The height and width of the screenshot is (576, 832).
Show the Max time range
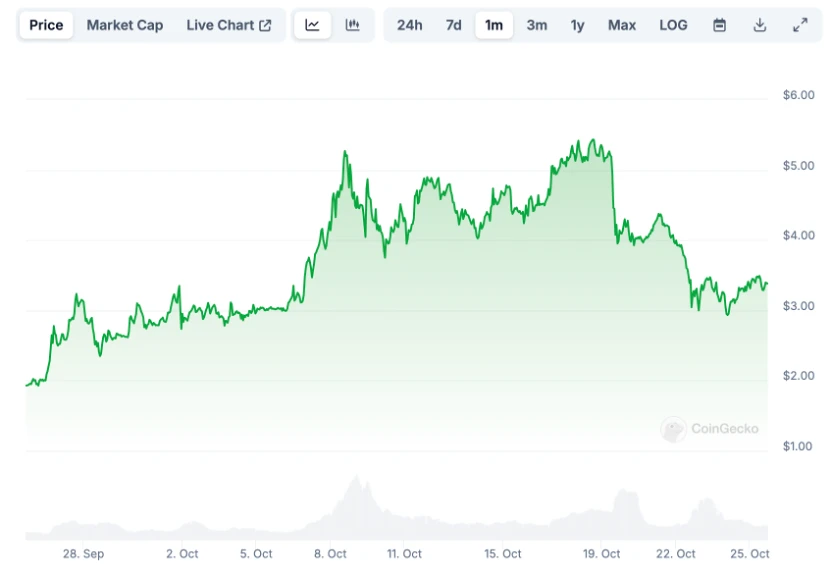[x=622, y=25]
